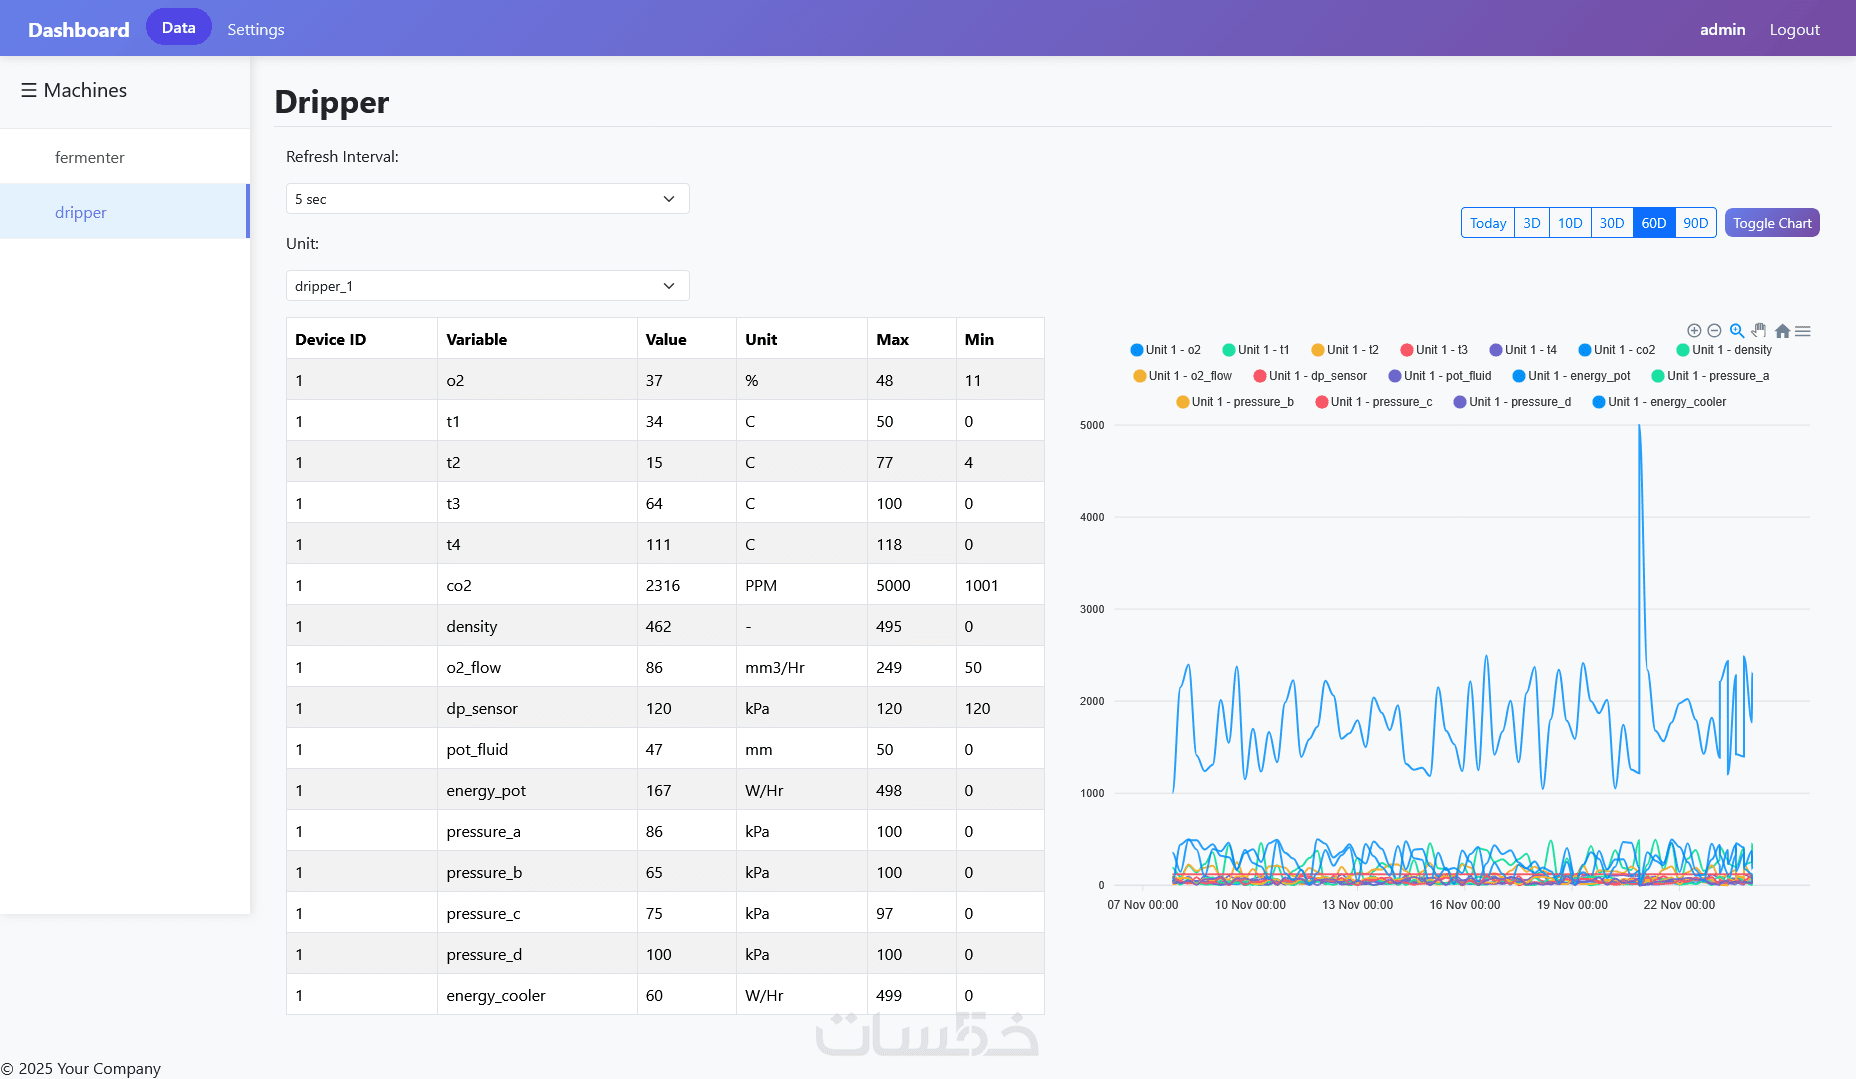Viewport: 1856px width, 1079px height.
Task: Click the chart zoom out icon
Action: [x=1714, y=331]
